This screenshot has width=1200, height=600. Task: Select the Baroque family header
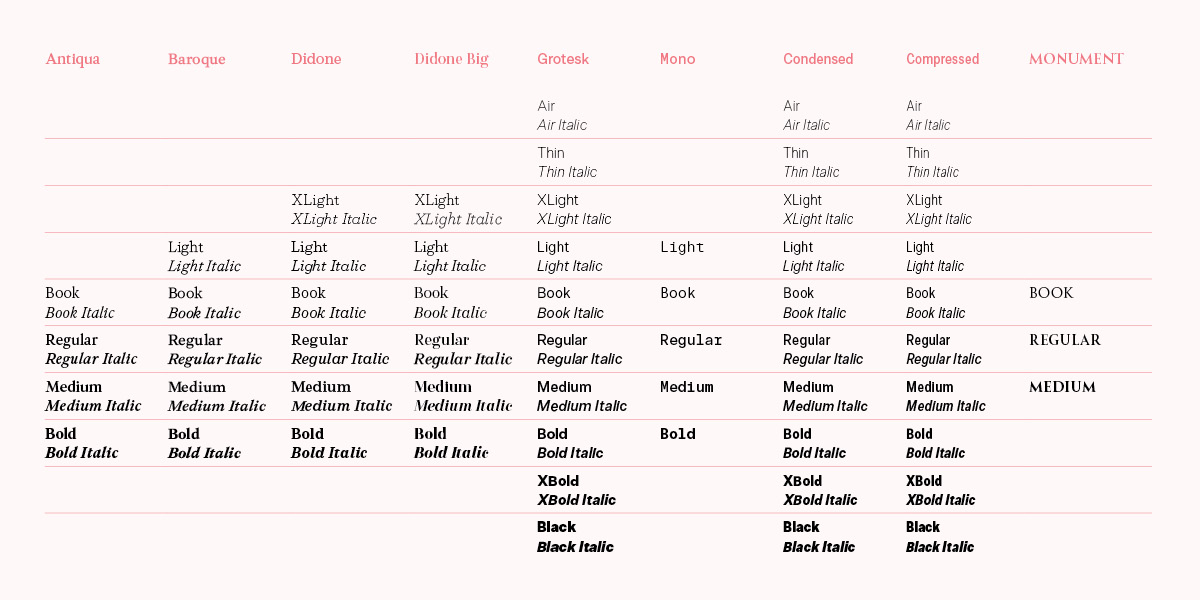coord(196,59)
